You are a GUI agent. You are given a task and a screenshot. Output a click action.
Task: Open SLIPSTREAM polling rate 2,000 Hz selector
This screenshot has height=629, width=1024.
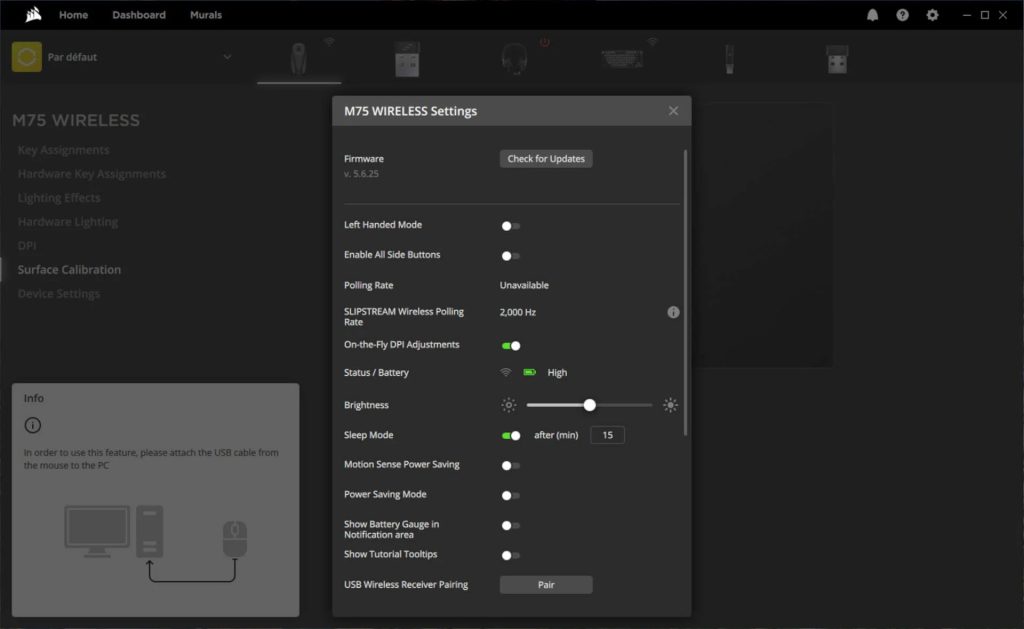518,313
